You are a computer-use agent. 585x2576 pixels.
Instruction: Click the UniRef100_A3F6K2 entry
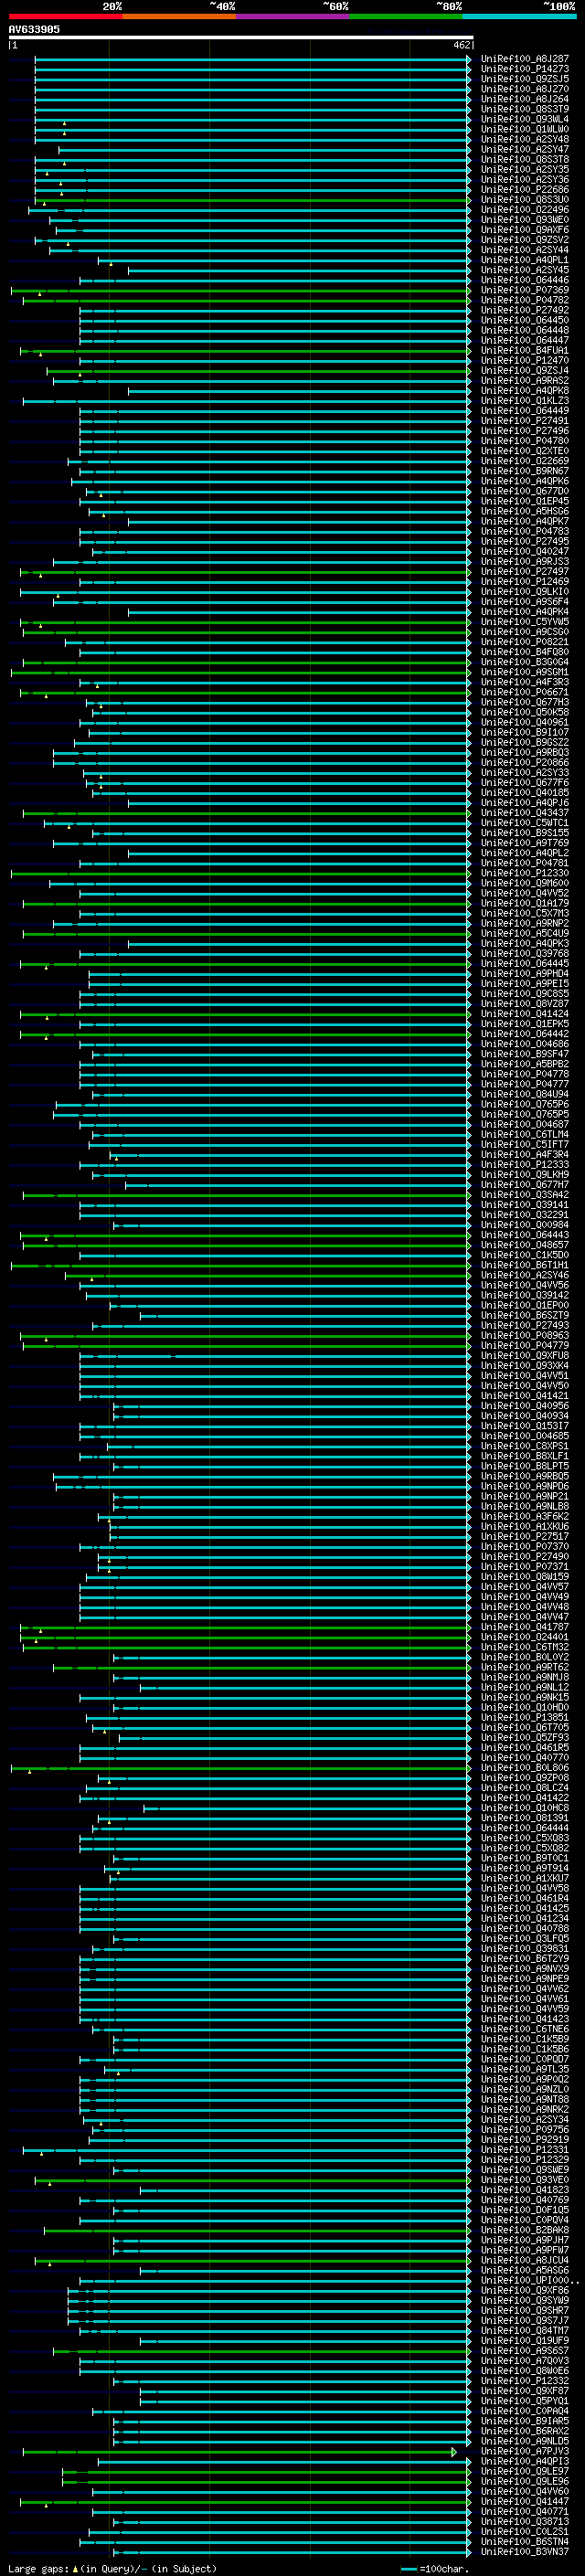[x=524, y=1516]
